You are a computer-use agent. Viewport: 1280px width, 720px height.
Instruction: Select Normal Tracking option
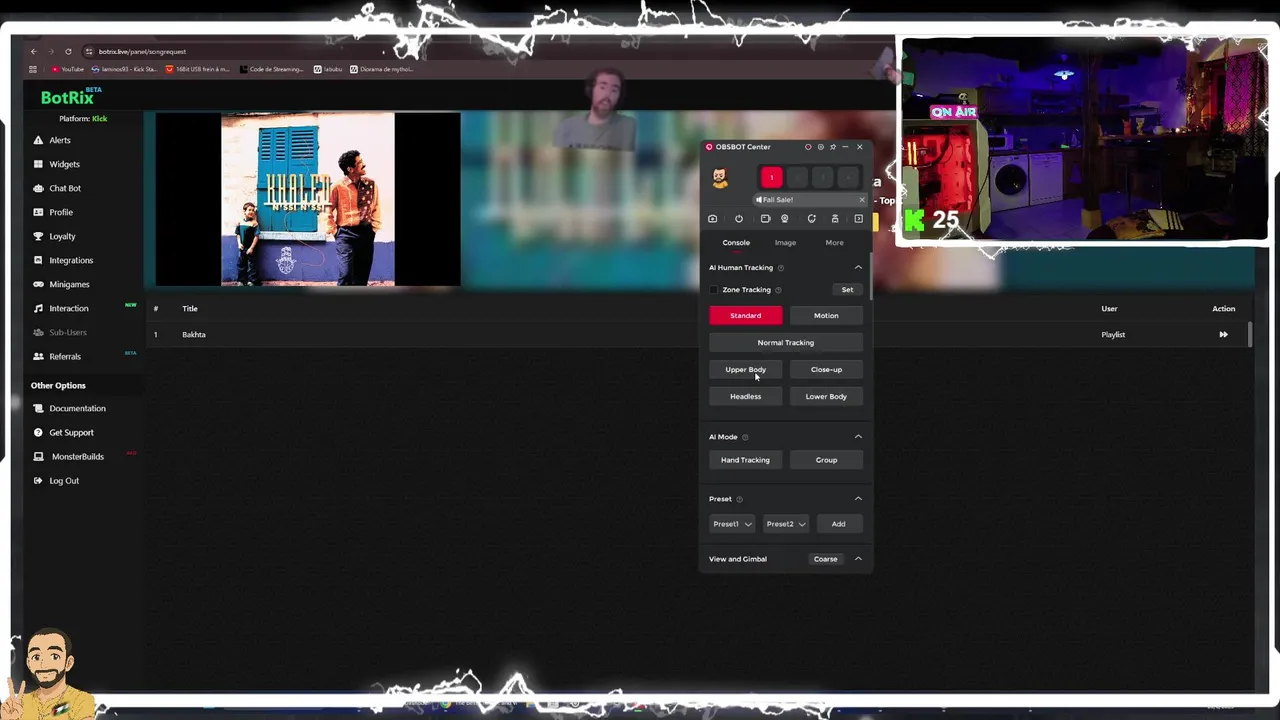[786, 343]
